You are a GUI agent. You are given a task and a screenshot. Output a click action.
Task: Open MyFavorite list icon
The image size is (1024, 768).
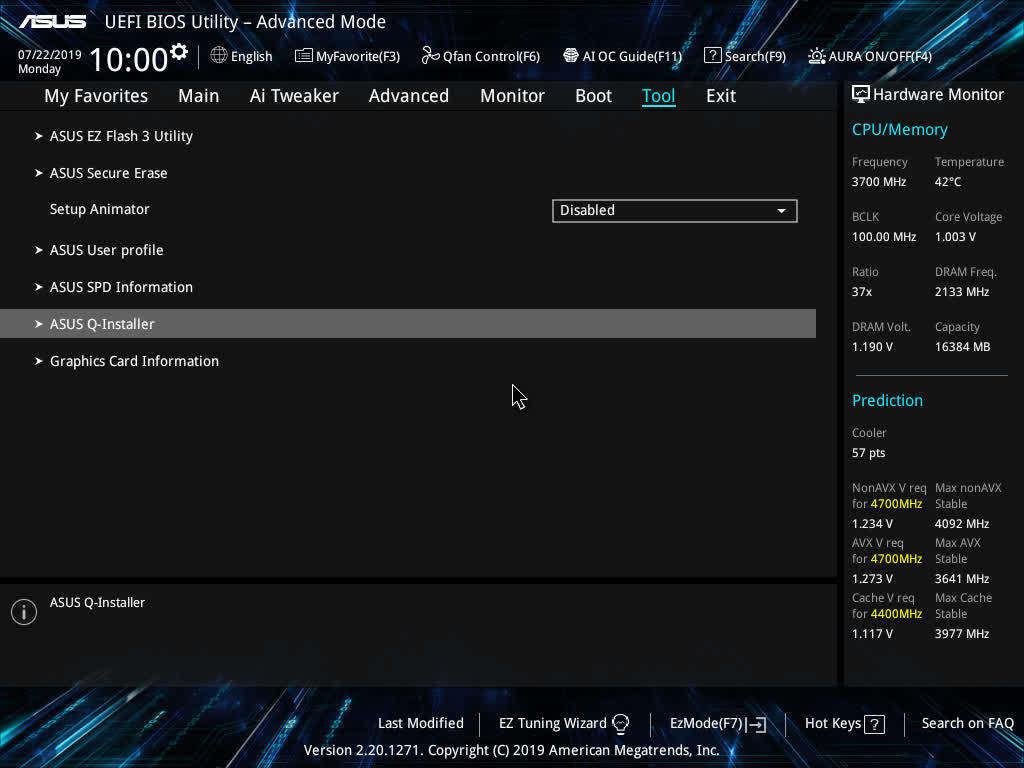coord(303,56)
